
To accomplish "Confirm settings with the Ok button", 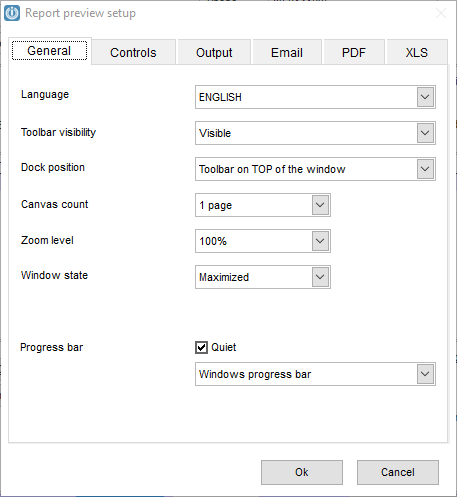I will point(302,472).
